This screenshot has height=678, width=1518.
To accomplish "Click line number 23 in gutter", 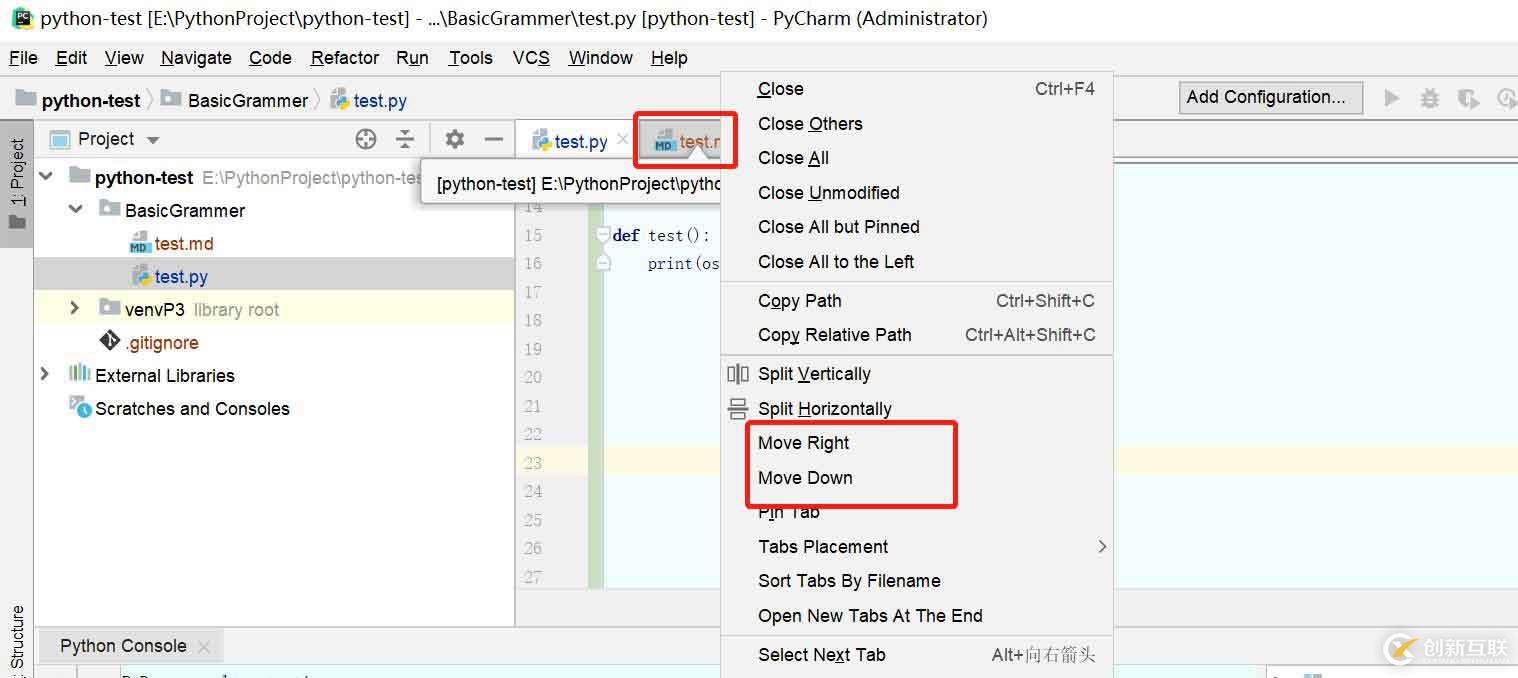I will pos(532,463).
